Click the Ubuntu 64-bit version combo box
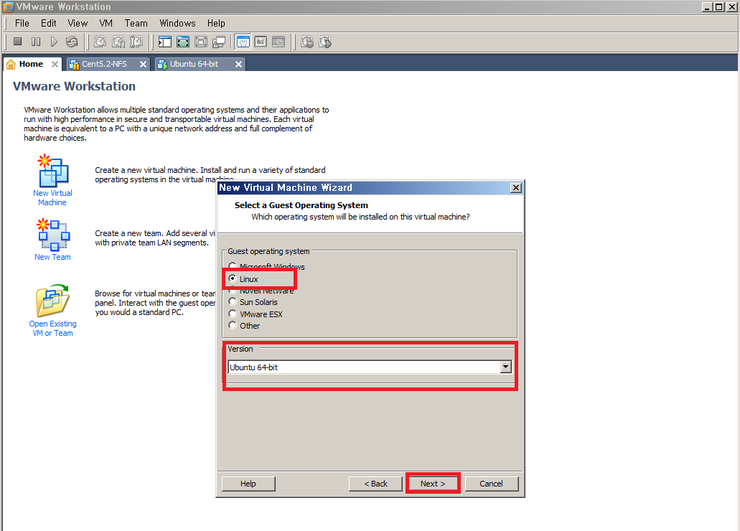The height and width of the screenshot is (531, 740). tap(370, 367)
